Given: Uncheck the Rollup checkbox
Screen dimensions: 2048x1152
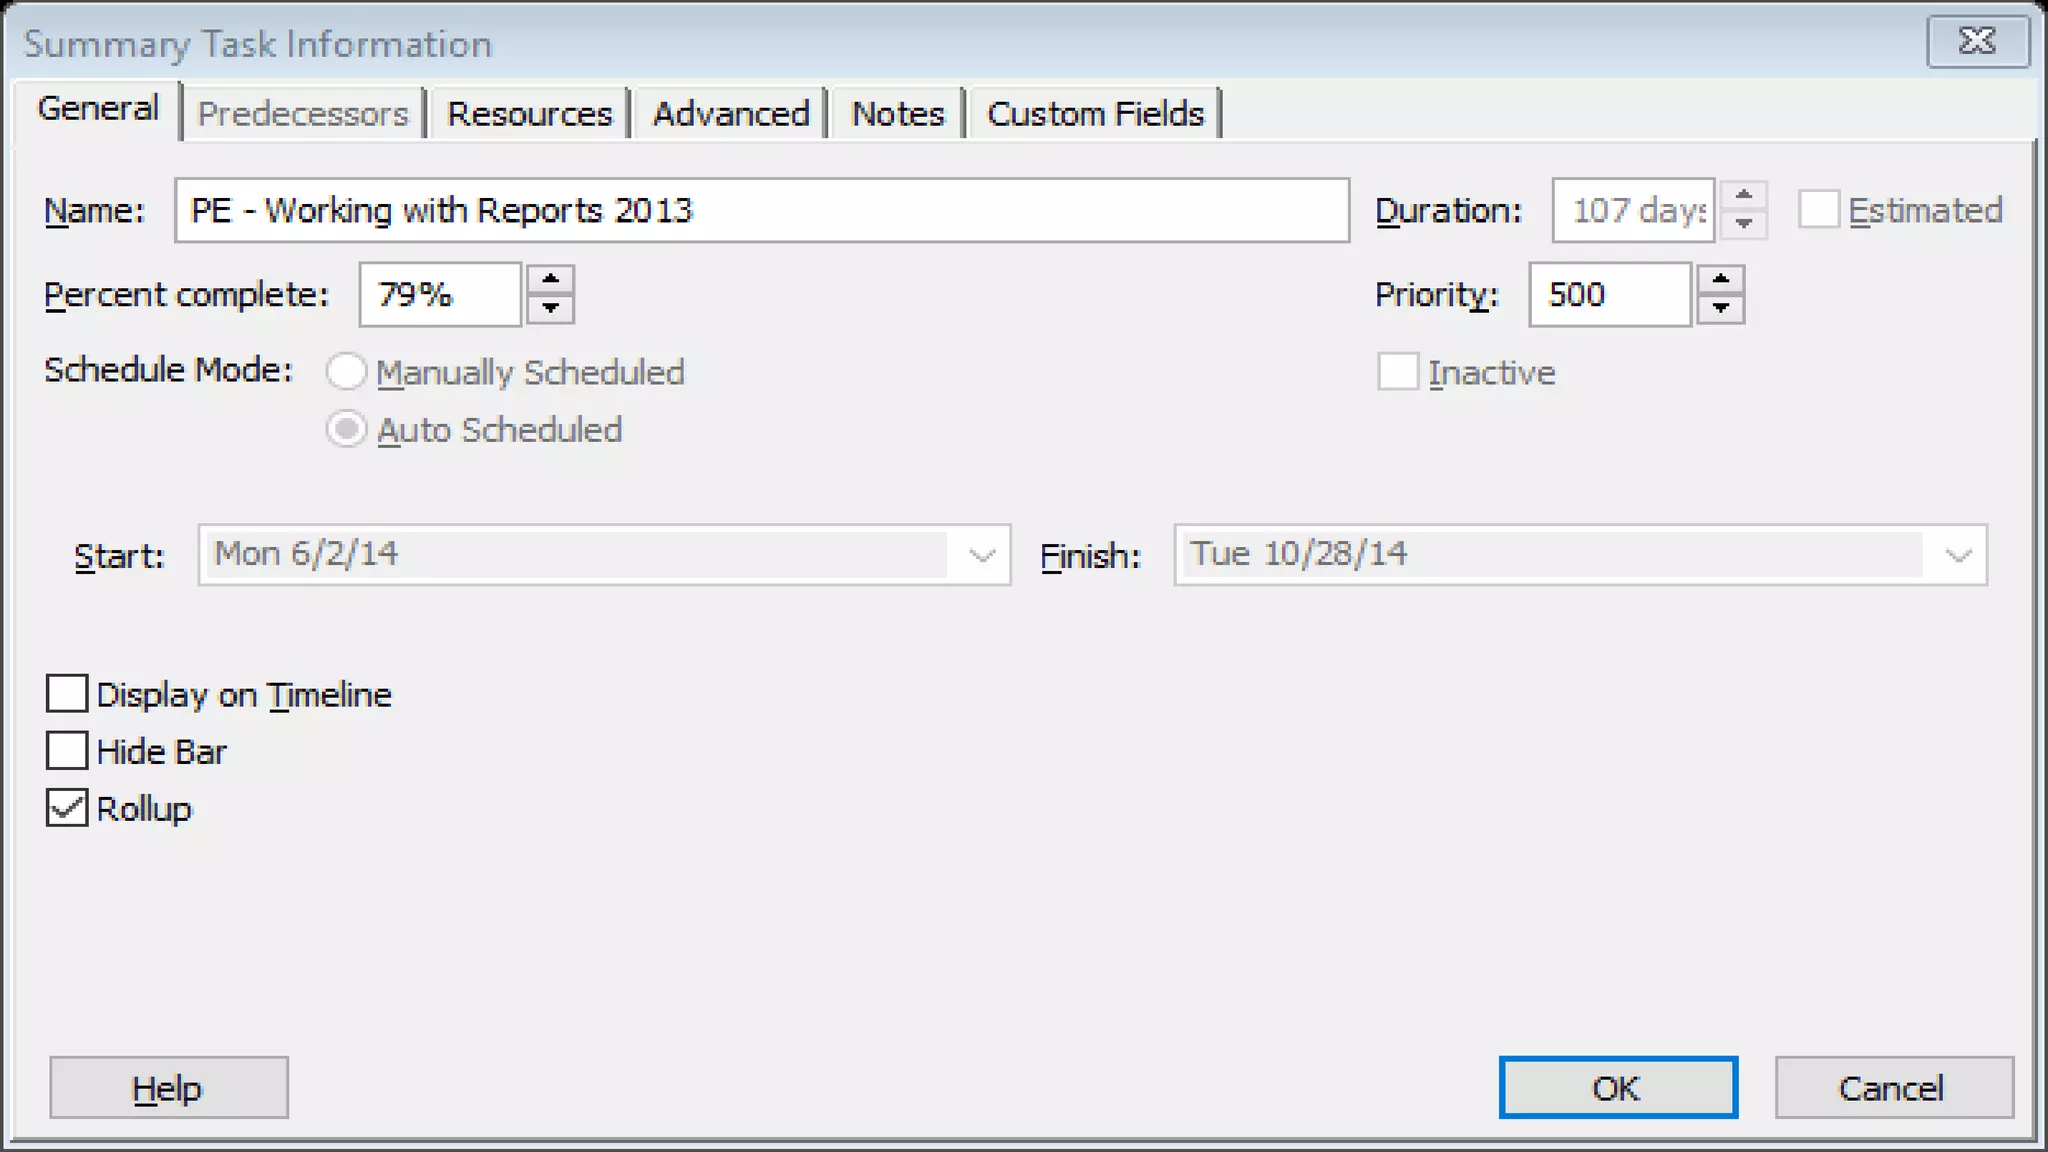Looking at the screenshot, I should tap(67, 808).
